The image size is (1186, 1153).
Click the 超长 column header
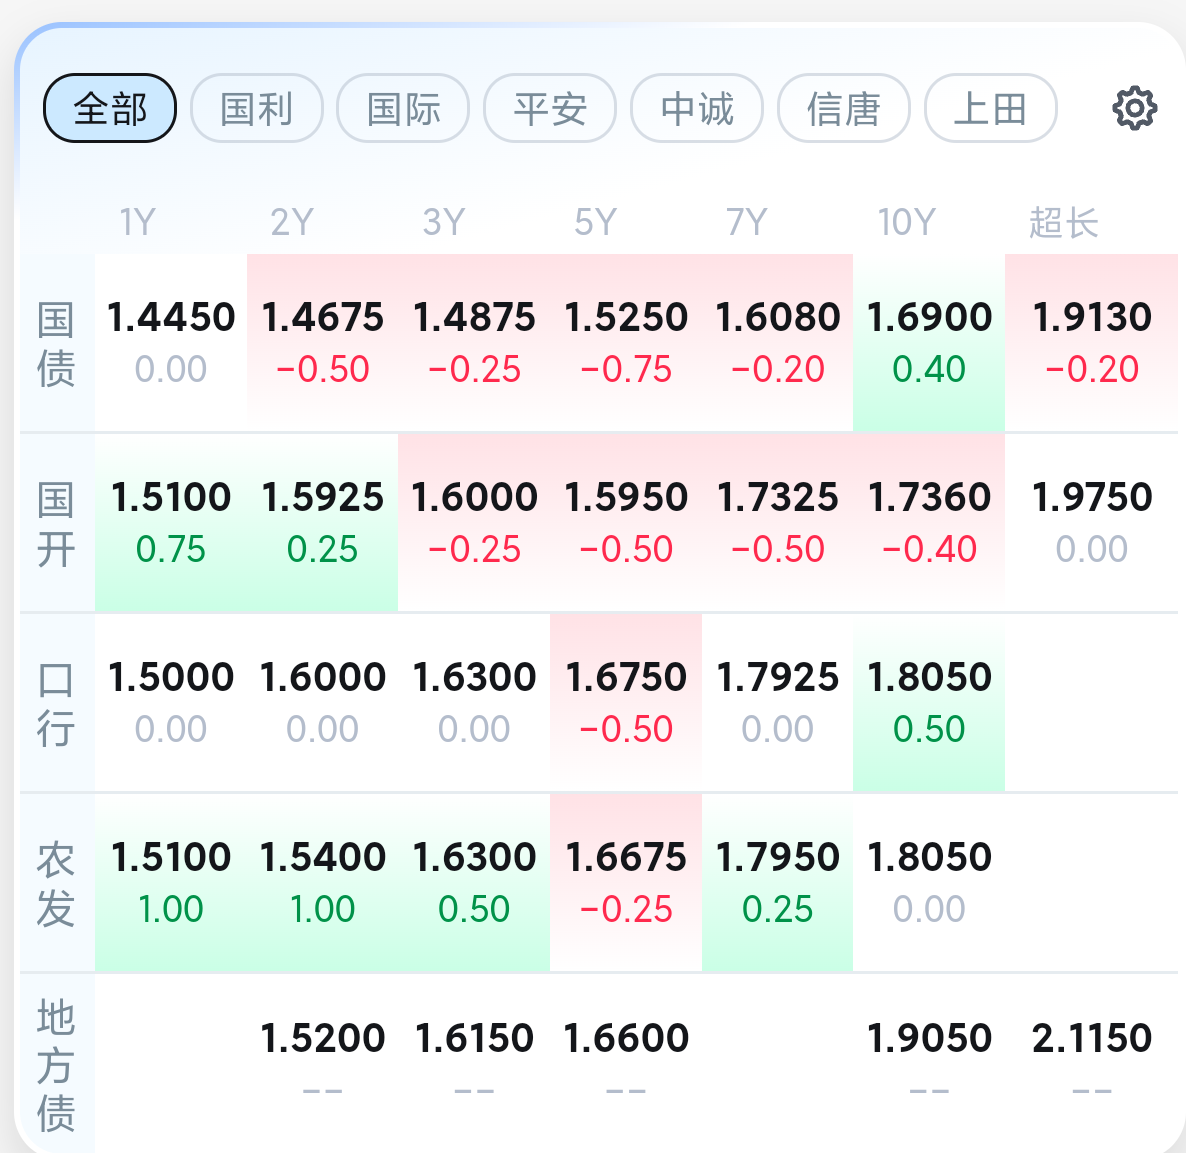click(1063, 222)
